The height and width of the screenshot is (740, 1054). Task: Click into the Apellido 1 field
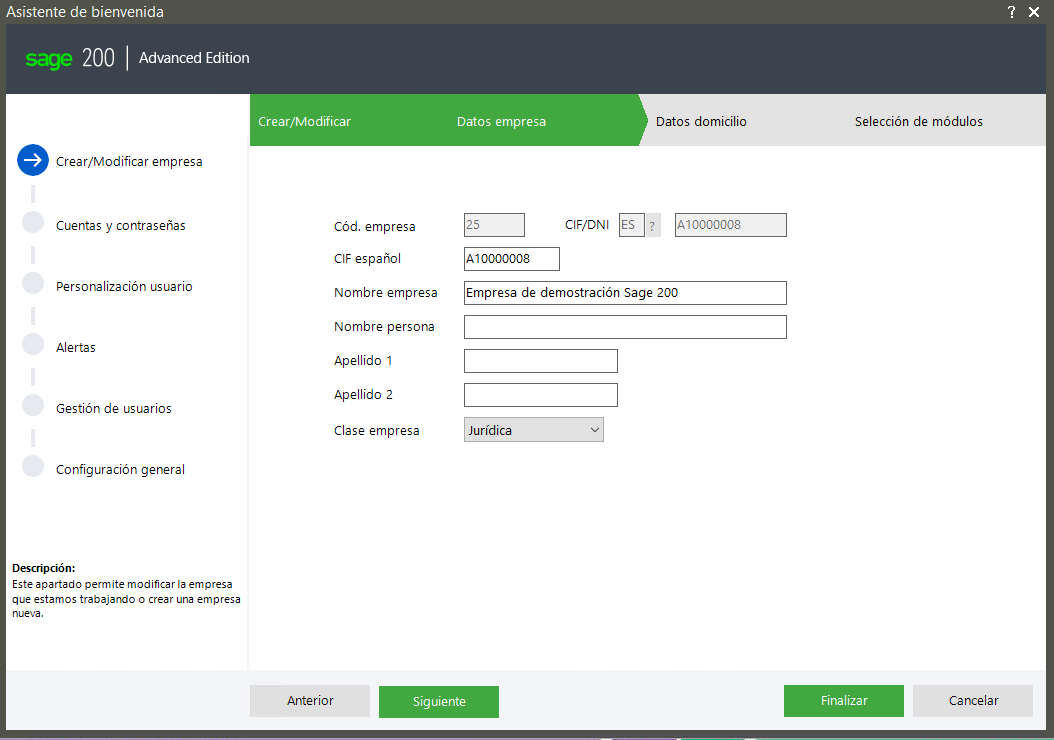(540, 361)
